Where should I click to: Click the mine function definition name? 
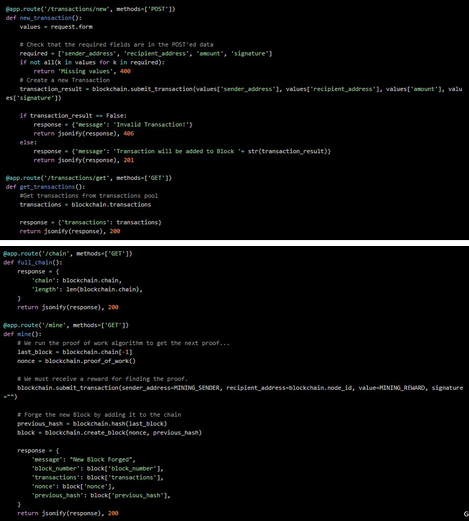(24, 334)
